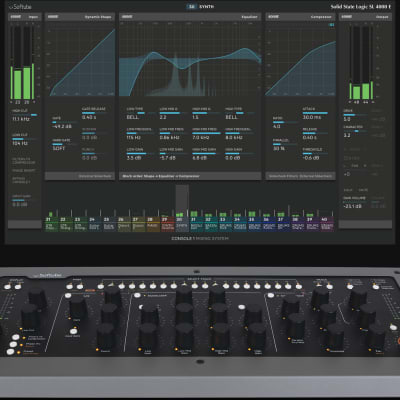
Task: Open the Output section header
Action: tap(366, 17)
